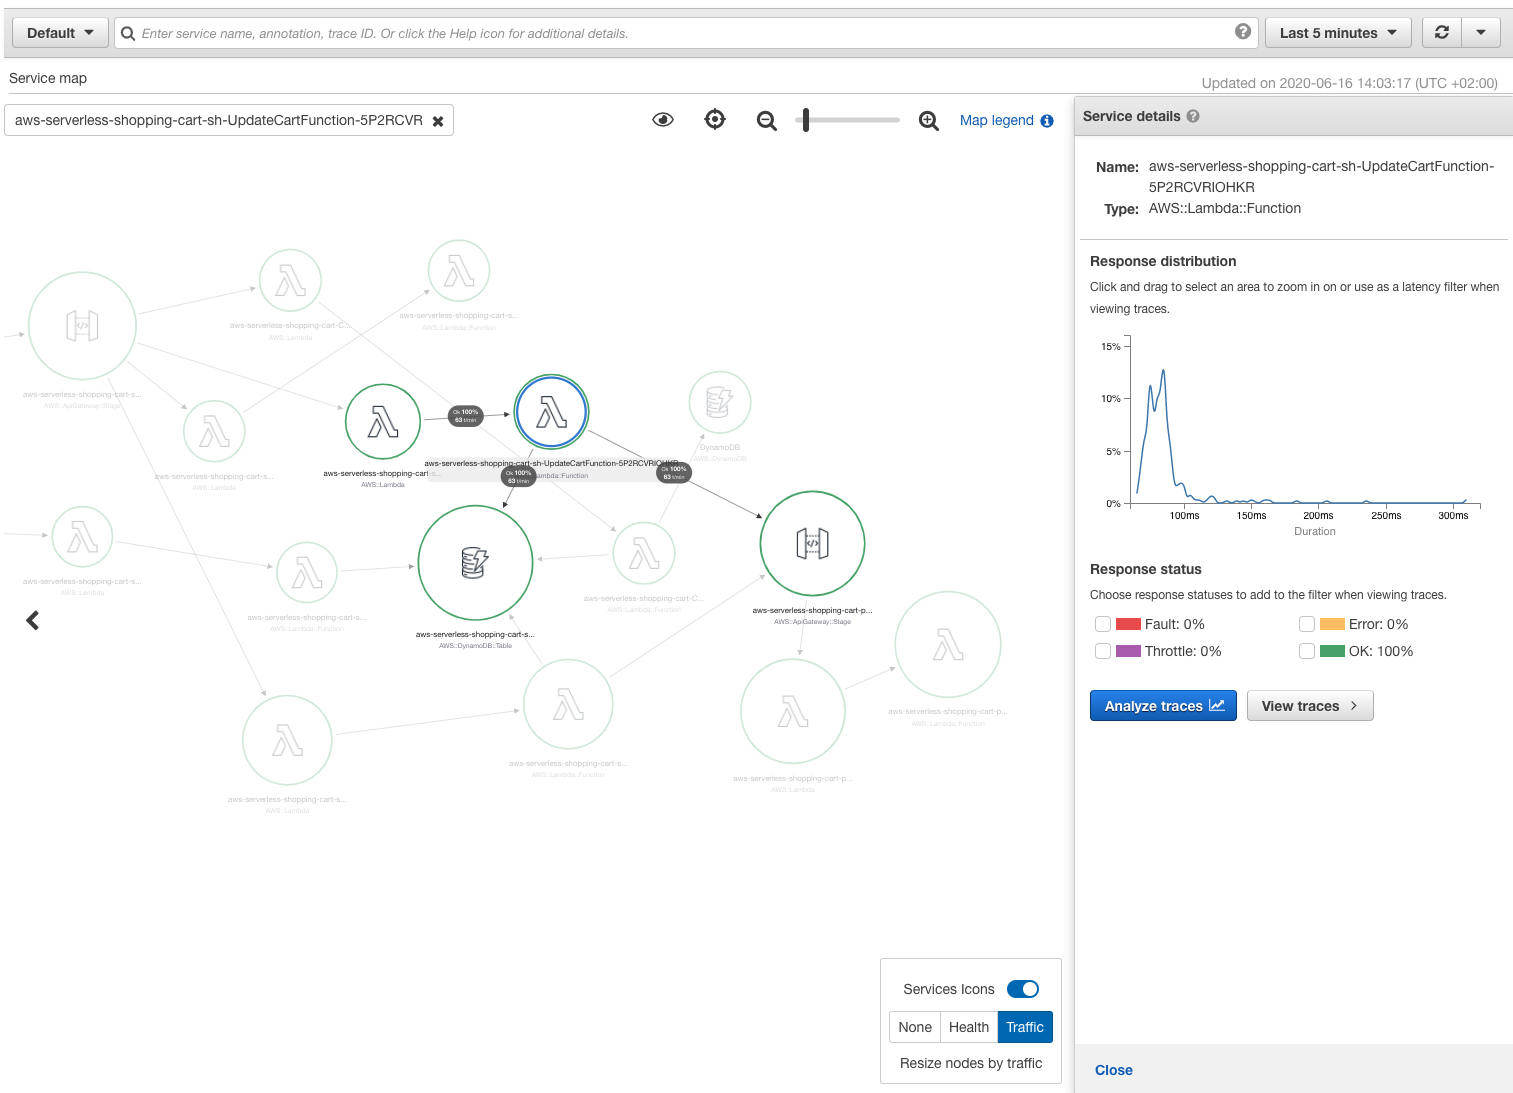Image resolution: width=1513 pixels, height=1093 pixels.
Task: Focus the service name search field
Action: pos(685,33)
